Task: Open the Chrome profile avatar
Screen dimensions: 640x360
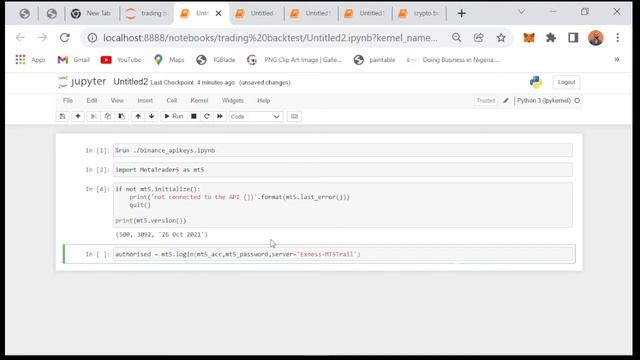Action: pos(596,38)
